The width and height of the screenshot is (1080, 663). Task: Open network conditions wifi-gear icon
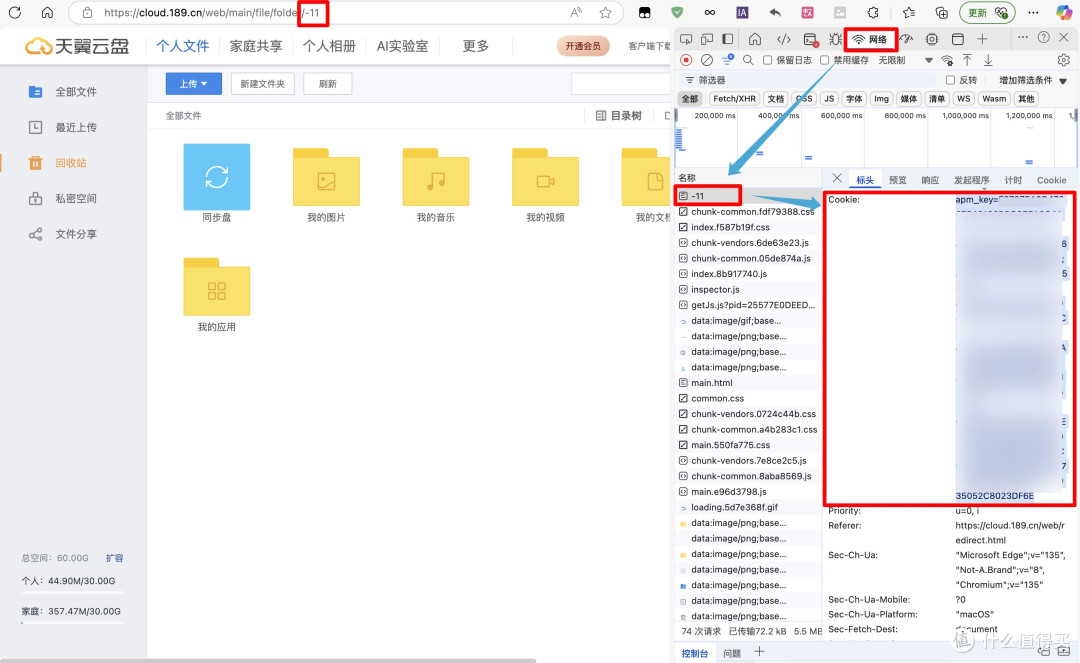click(948, 60)
